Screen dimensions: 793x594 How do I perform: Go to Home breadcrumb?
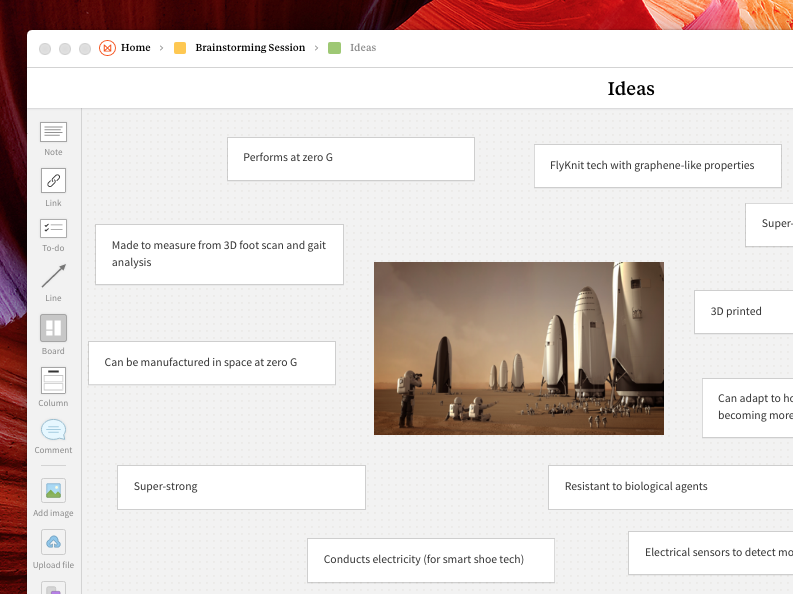pyautogui.click(x=136, y=48)
